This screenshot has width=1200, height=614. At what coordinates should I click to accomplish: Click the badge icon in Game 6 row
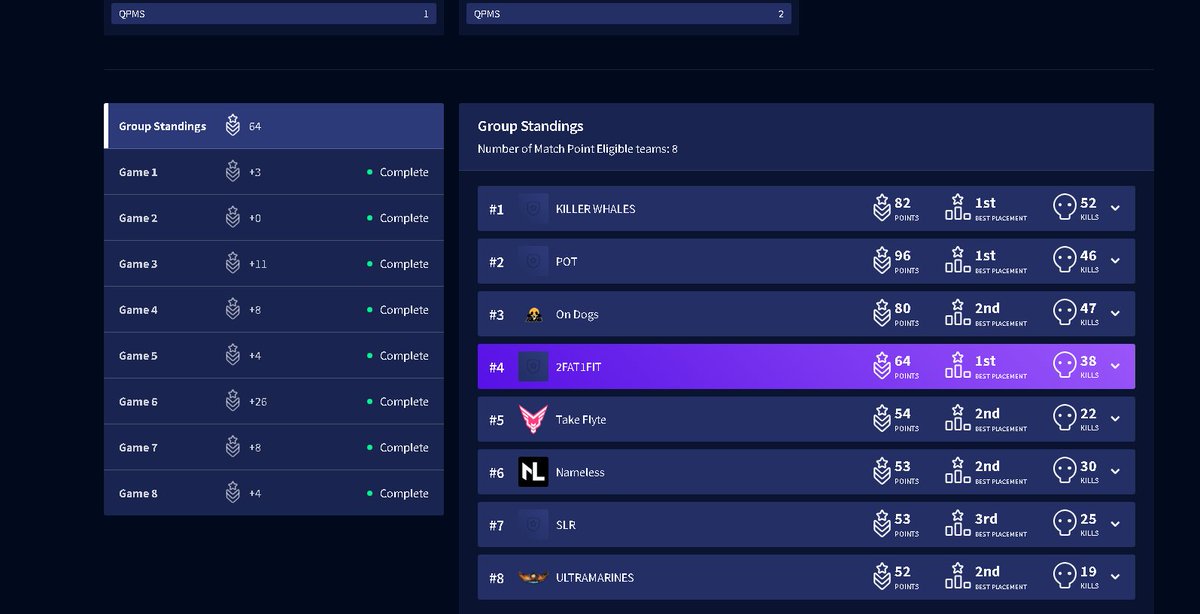point(233,402)
